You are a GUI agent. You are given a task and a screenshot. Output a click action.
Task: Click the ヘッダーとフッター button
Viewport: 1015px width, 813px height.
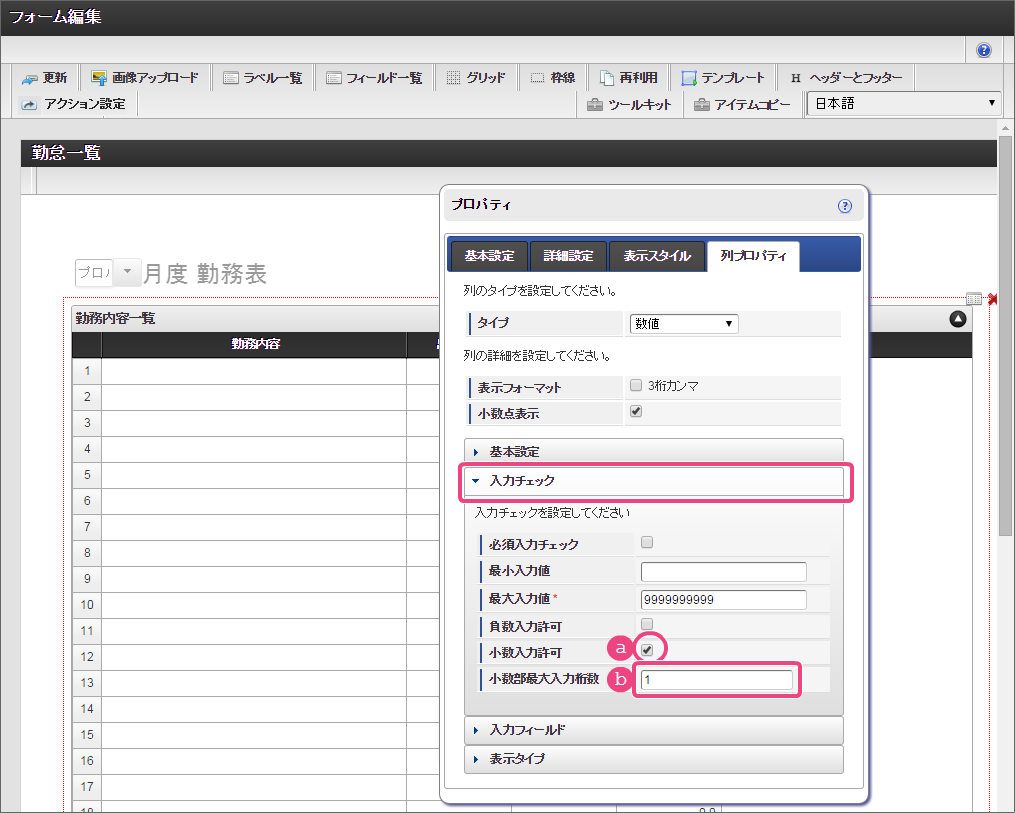tap(845, 78)
